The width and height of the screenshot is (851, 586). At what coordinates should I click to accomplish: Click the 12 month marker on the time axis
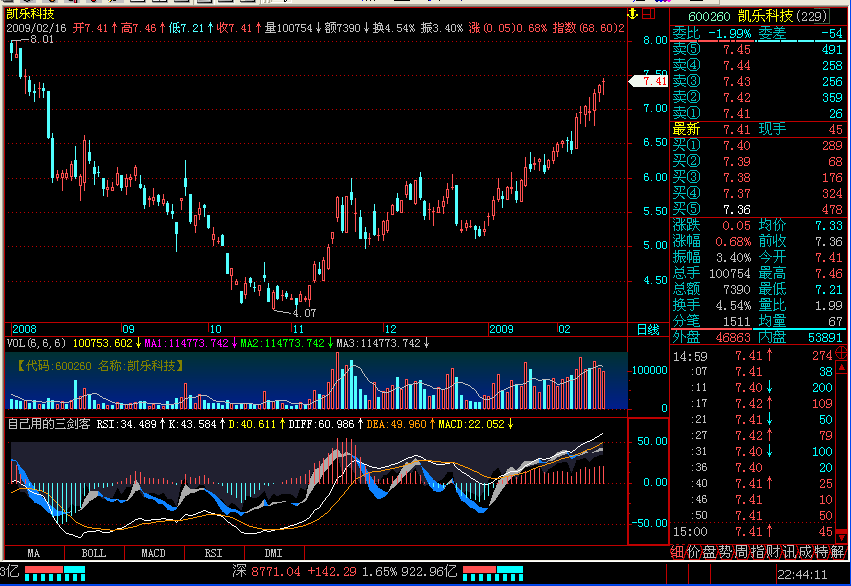(390, 329)
